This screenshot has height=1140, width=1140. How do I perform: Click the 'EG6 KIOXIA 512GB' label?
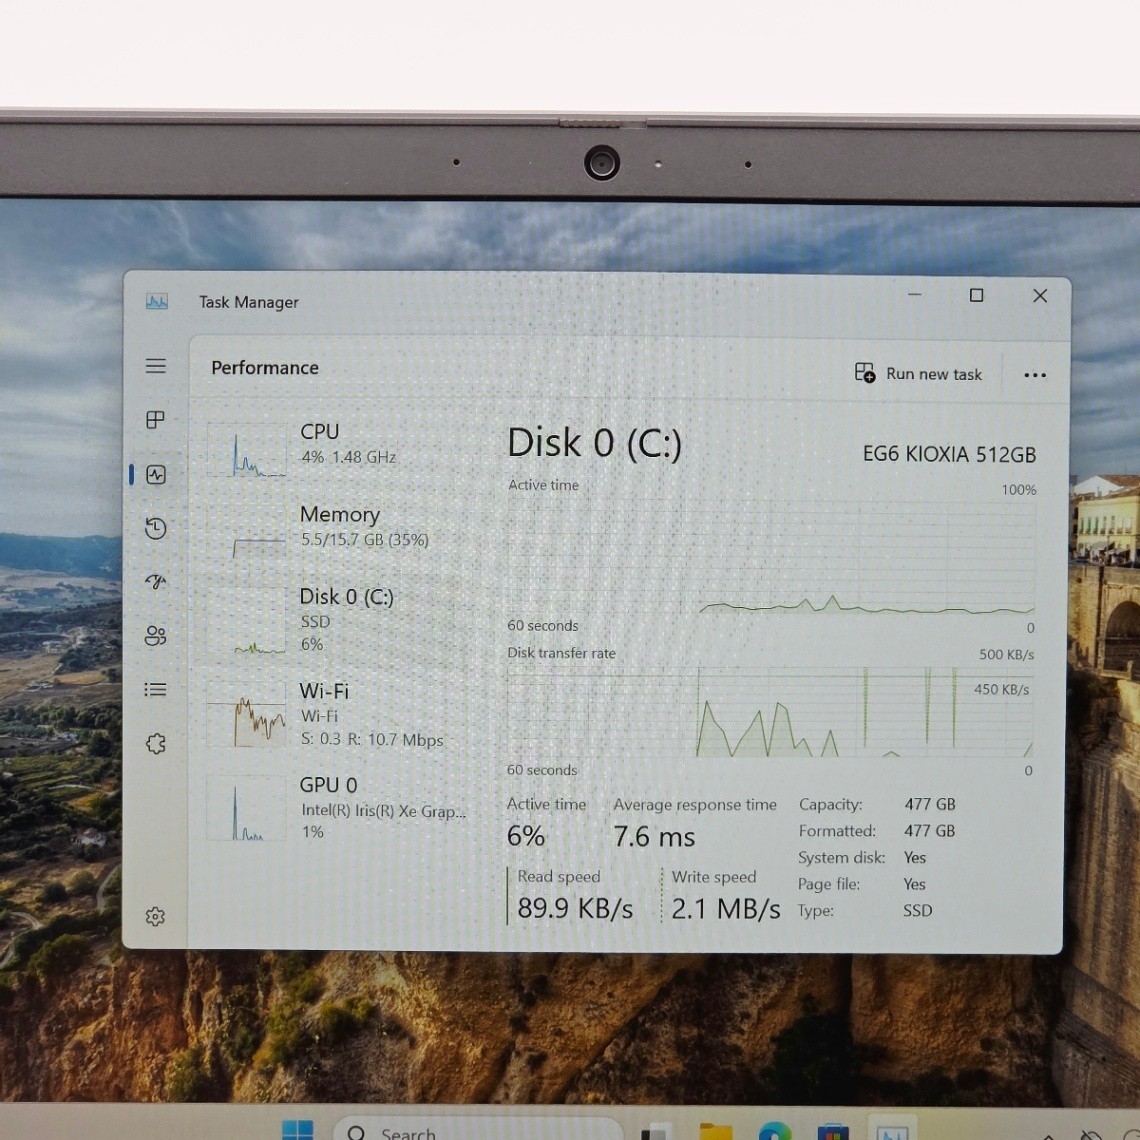click(949, 454)
